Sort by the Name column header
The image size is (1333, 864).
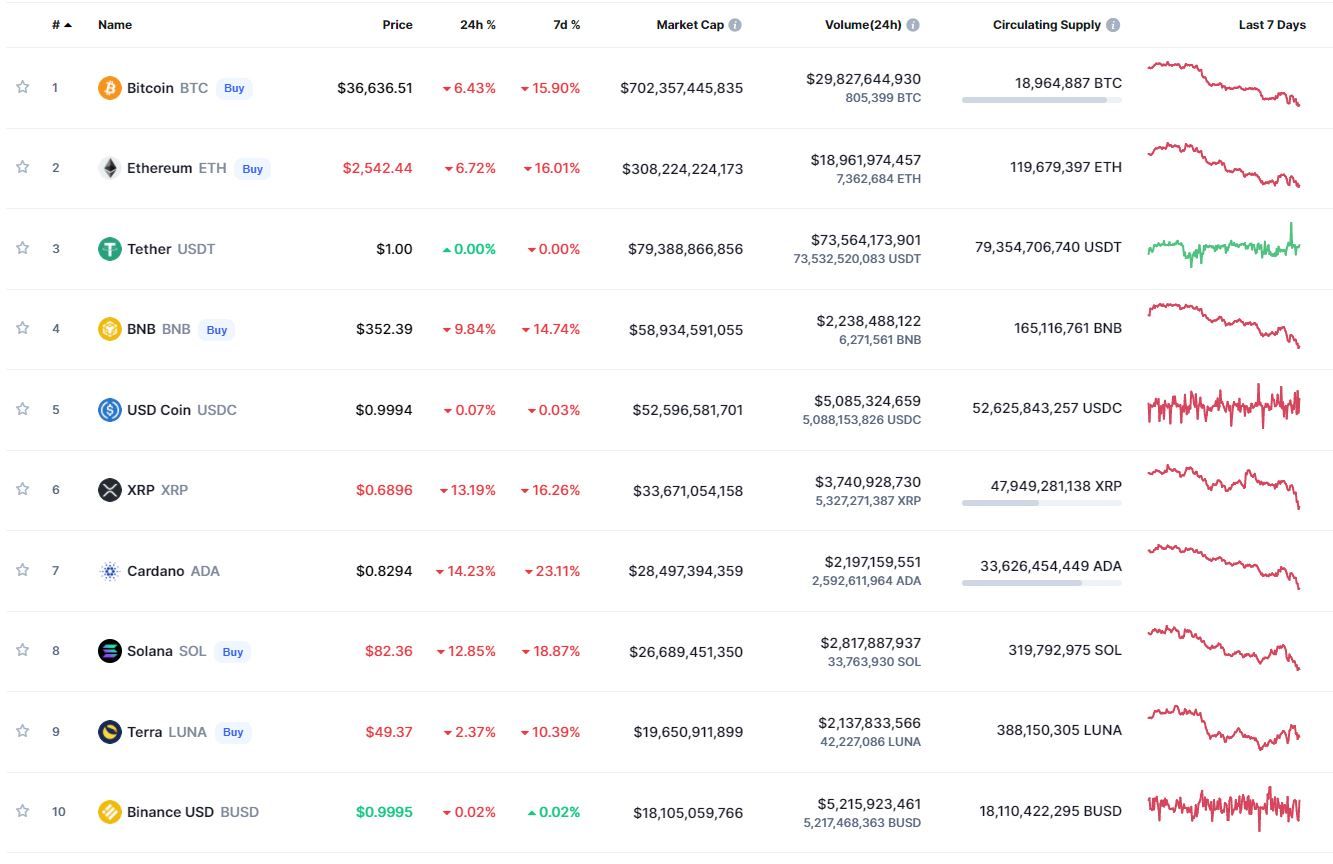pos(114,25)
